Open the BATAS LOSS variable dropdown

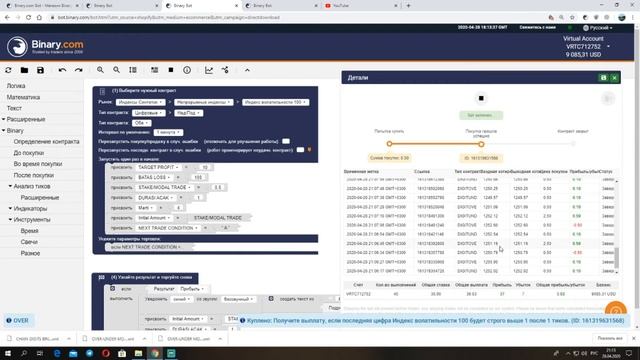(154, 178)
